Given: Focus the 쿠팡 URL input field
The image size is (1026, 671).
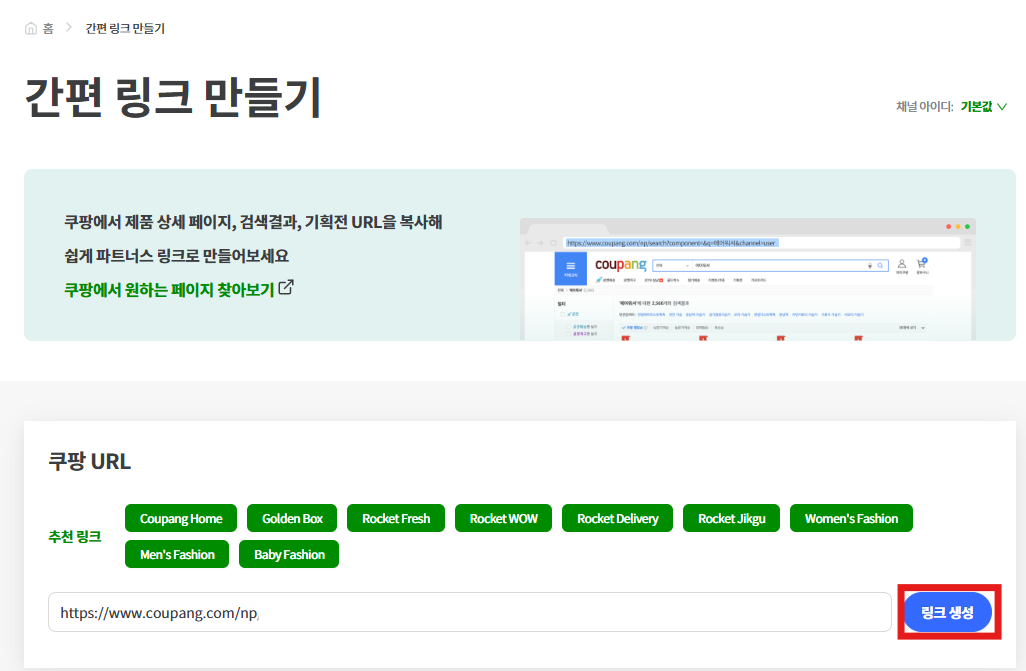Looking at the screenshot, I should click(470, 612).
